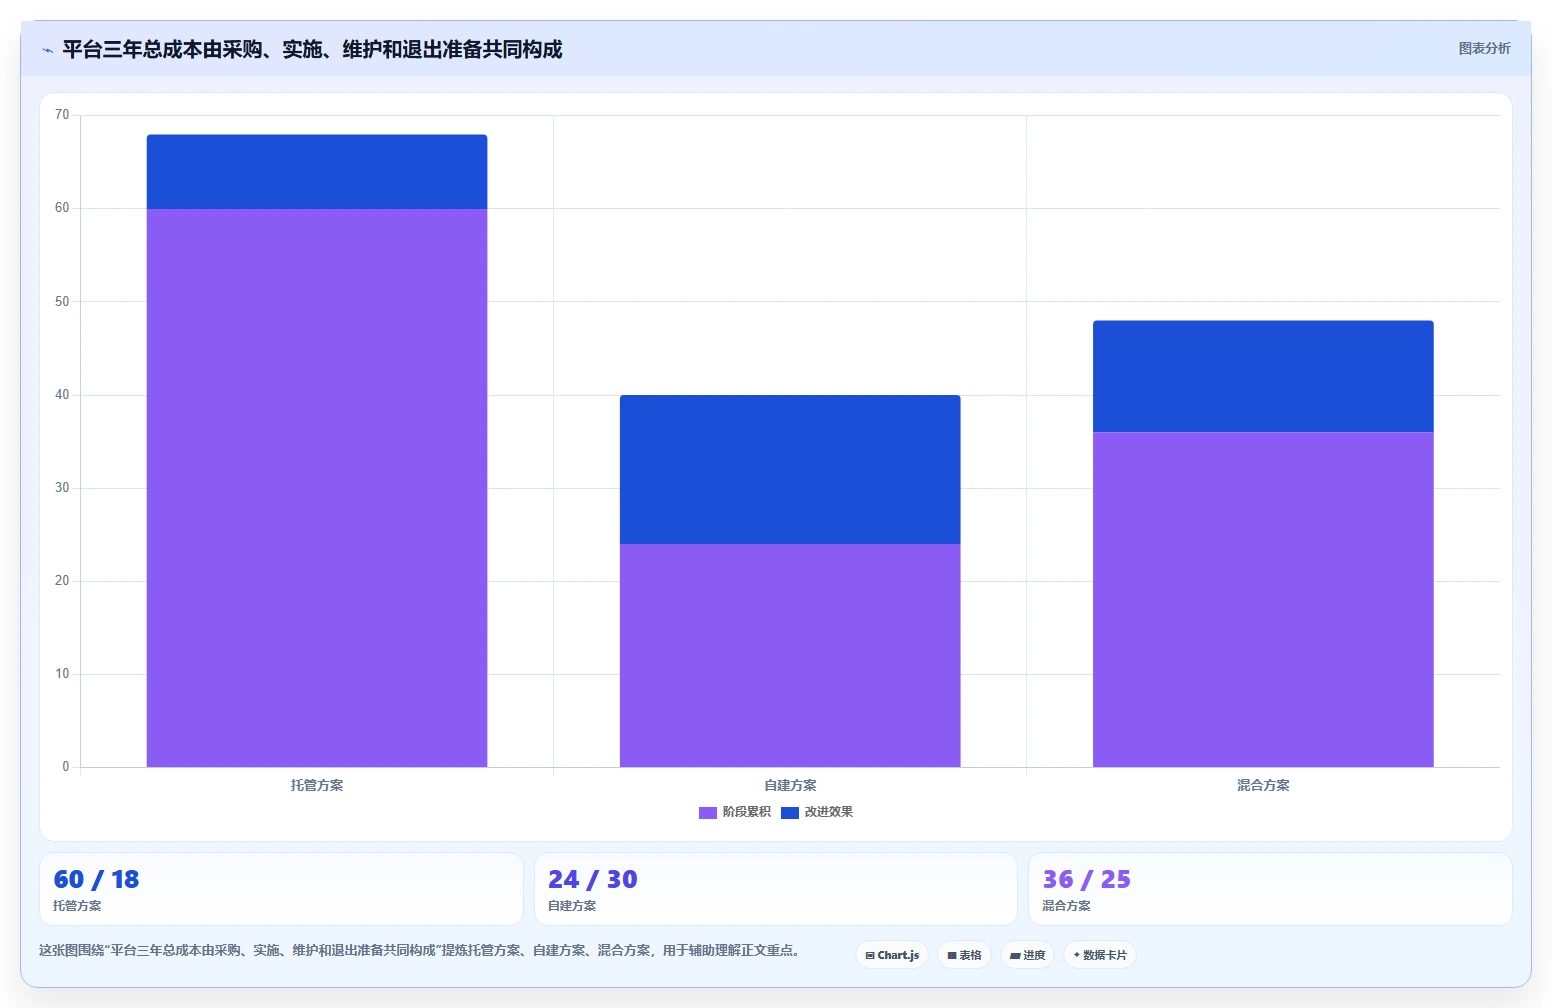Open the 36 / 25 data card
The image size is (1552, 1008).
pyautogui.click(x=1270, y=889)
